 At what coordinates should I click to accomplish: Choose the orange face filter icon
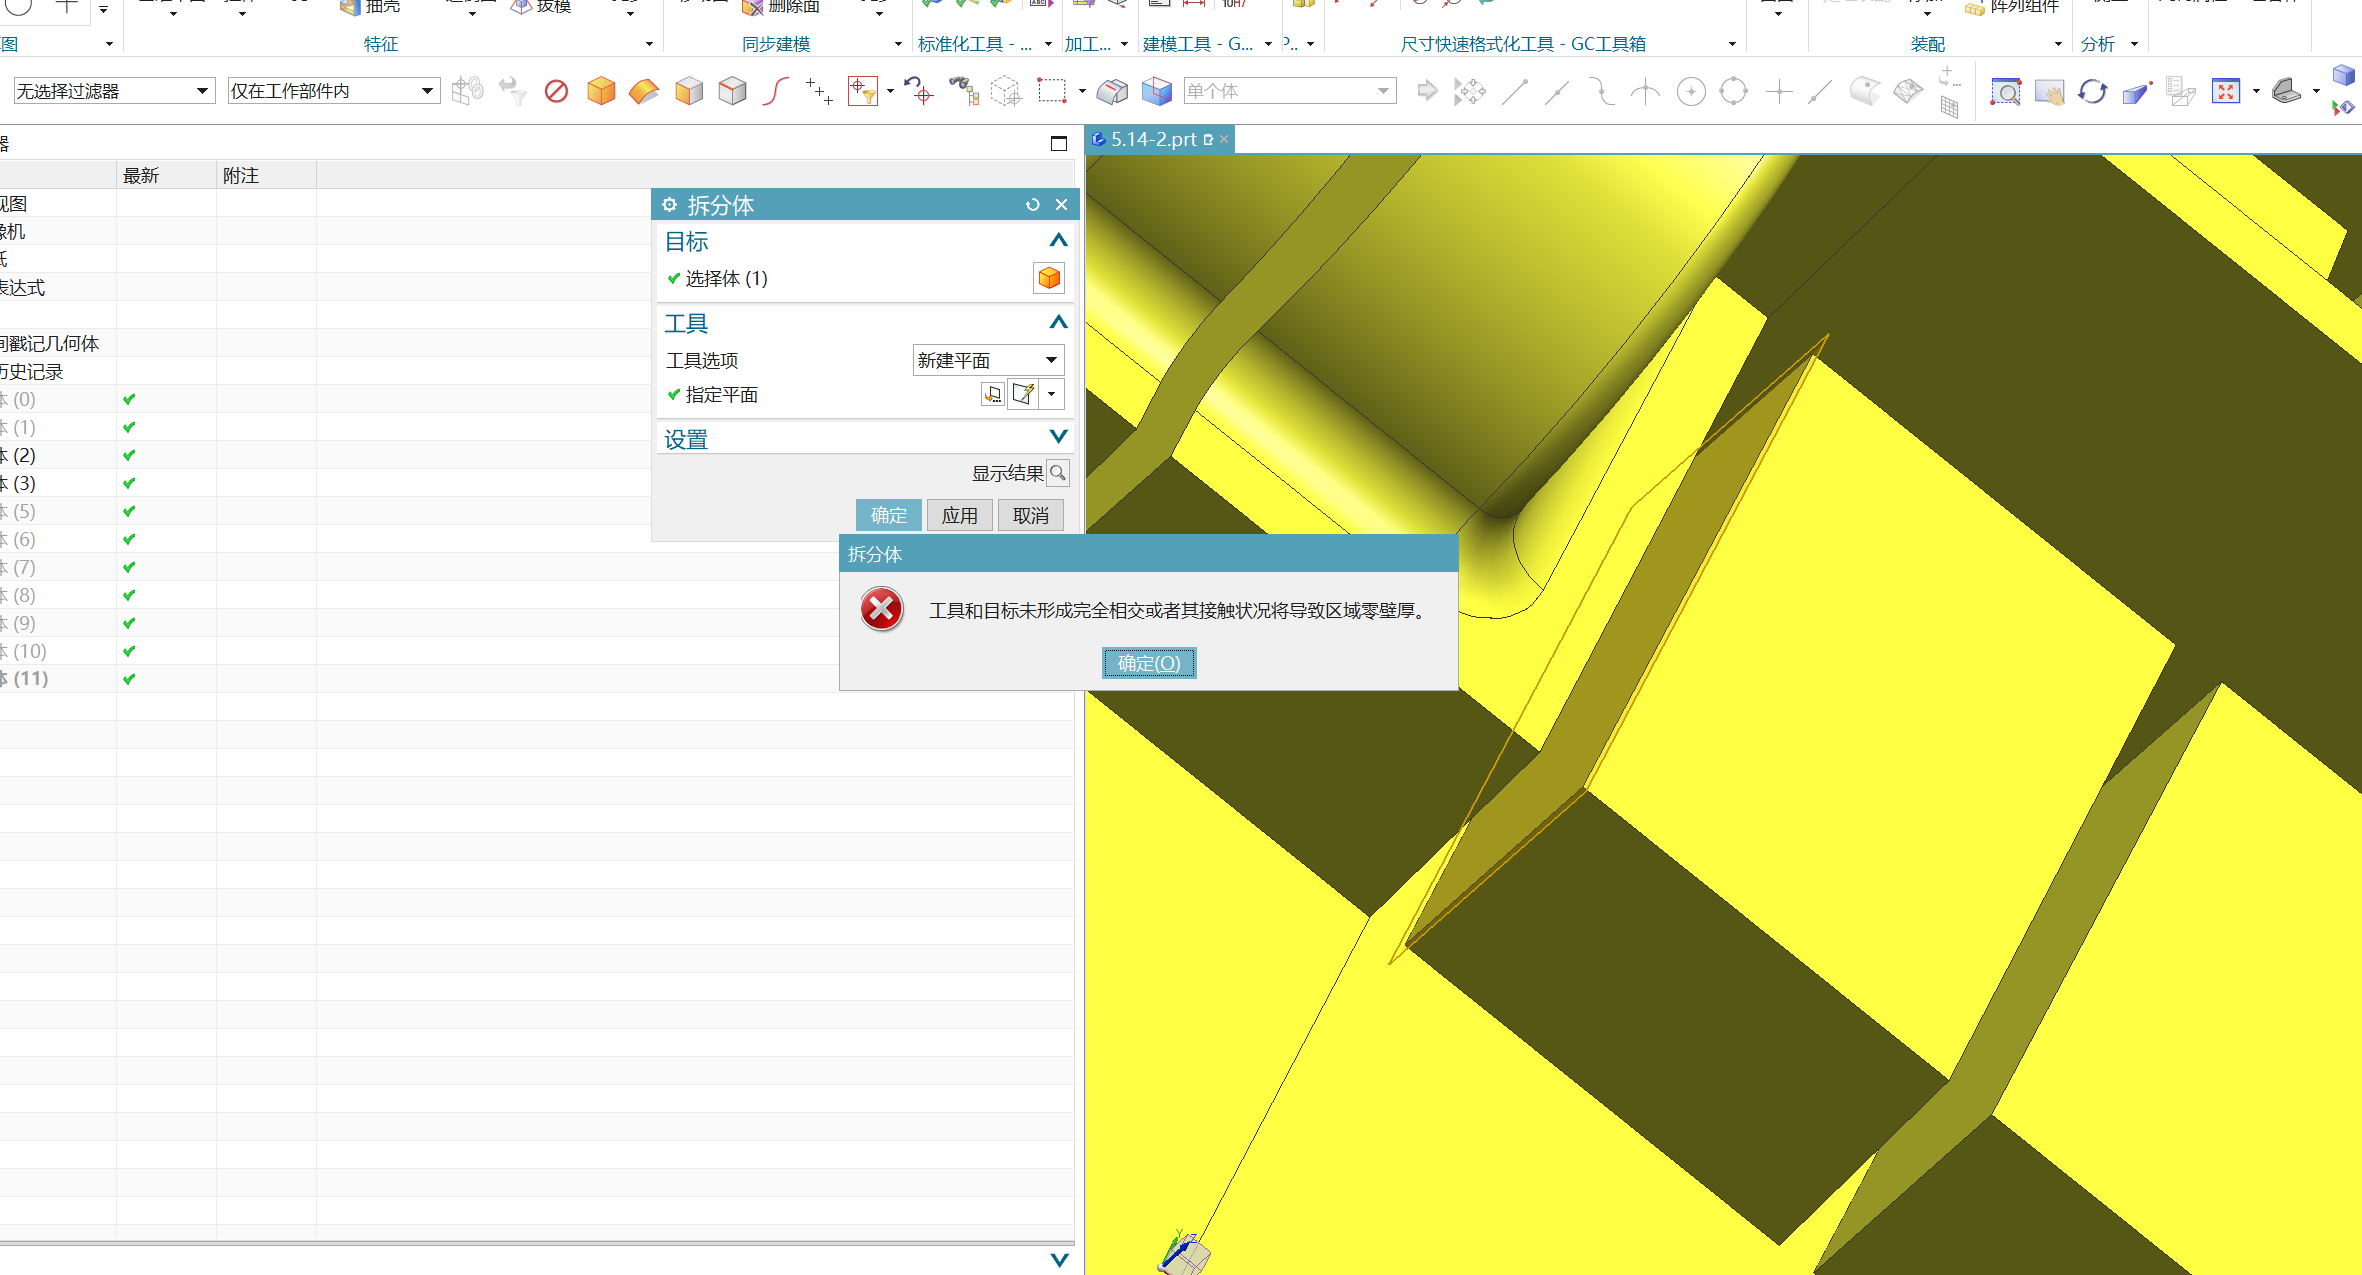(644, 91)
